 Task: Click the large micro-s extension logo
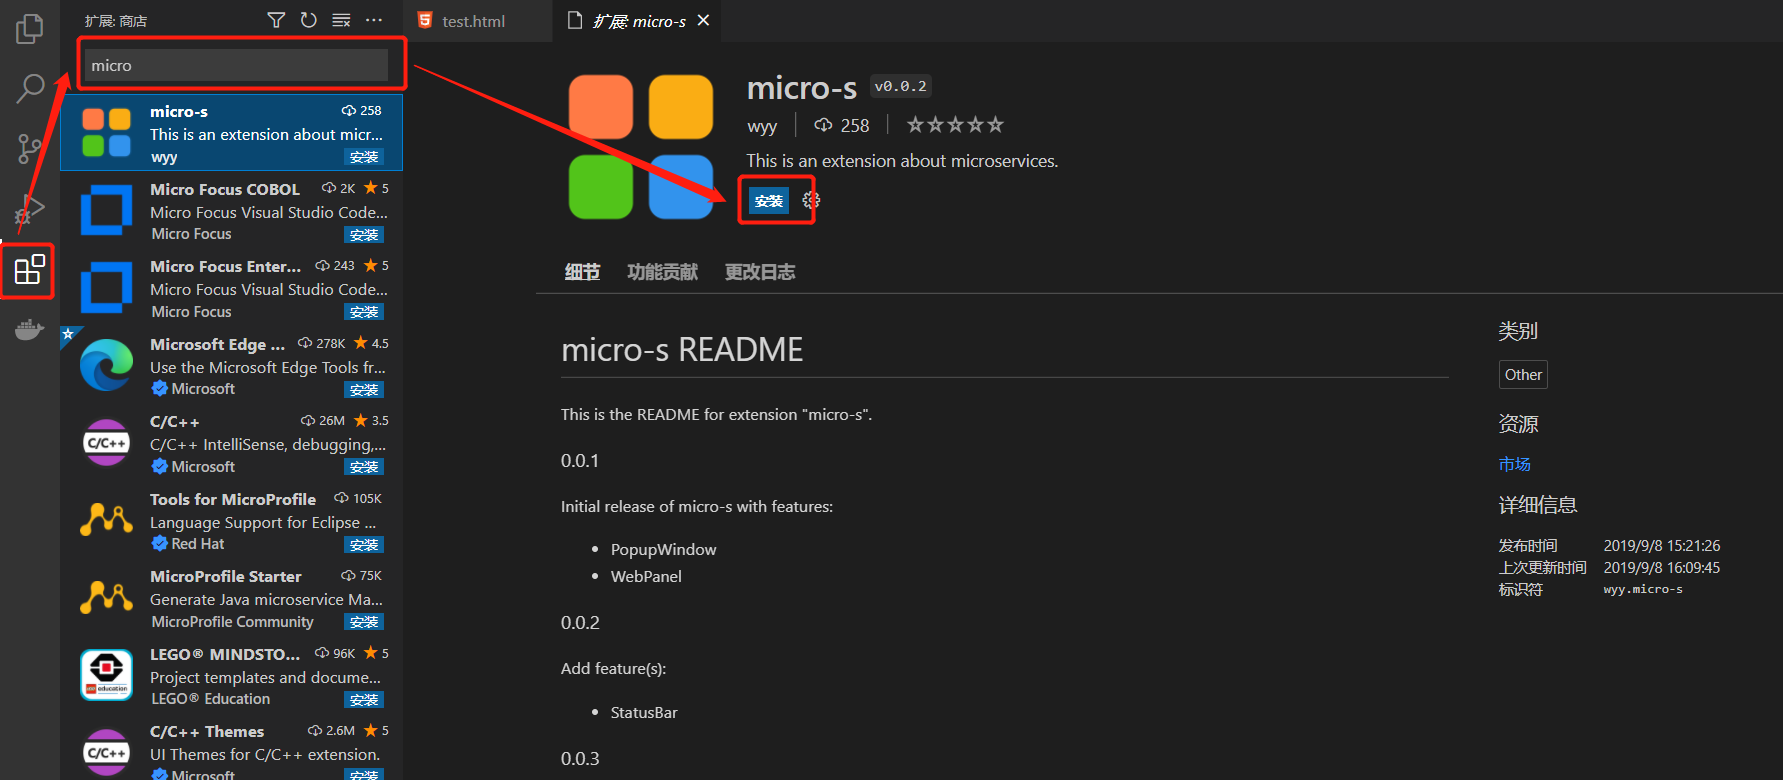pyautogui.click(x=641, y=147)
